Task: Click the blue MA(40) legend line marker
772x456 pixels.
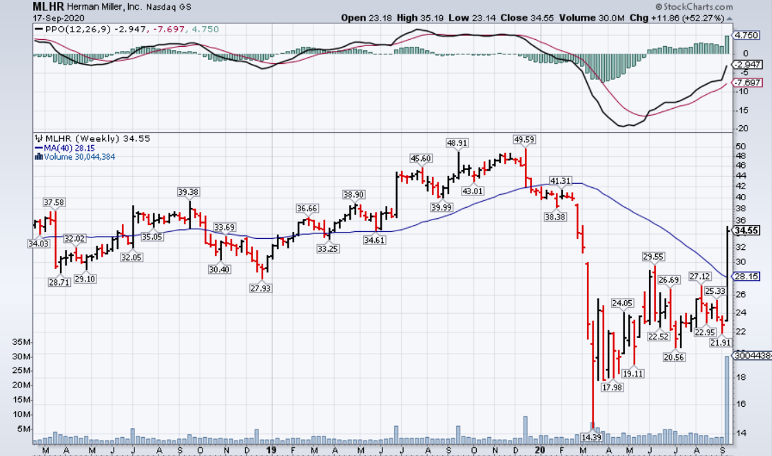Action: coord(38,148)
